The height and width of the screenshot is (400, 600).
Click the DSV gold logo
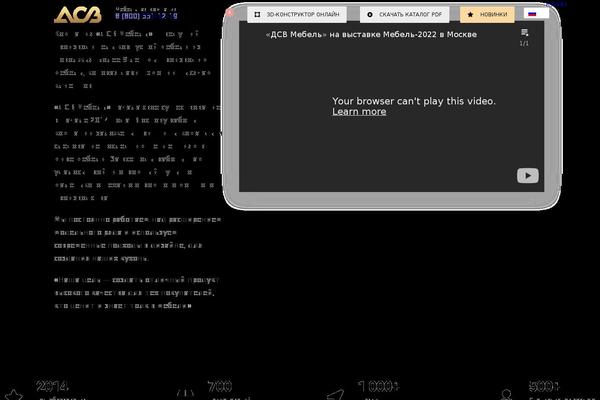tap(78, 15)
